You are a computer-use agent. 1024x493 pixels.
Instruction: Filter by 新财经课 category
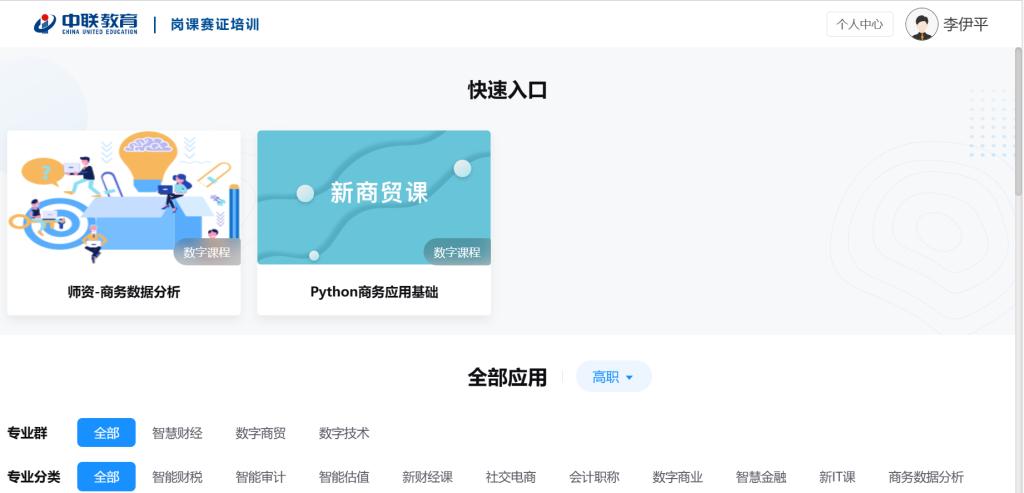(x=427, y=477)
